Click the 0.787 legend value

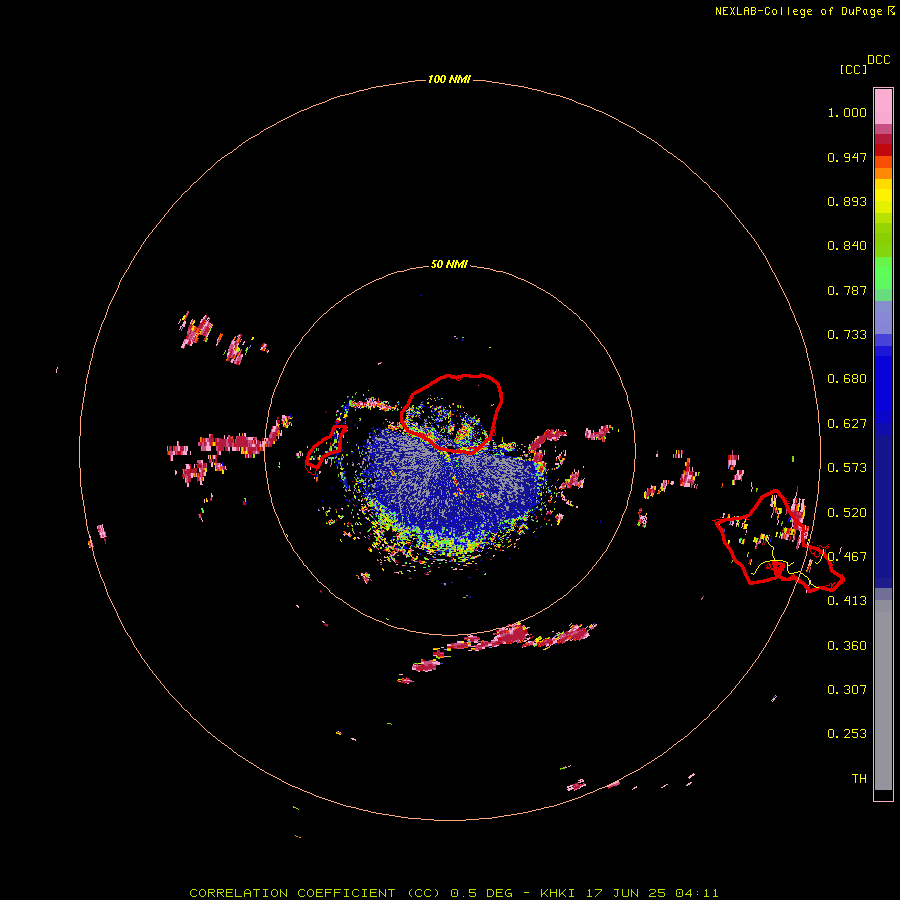(x=847, y=290)
